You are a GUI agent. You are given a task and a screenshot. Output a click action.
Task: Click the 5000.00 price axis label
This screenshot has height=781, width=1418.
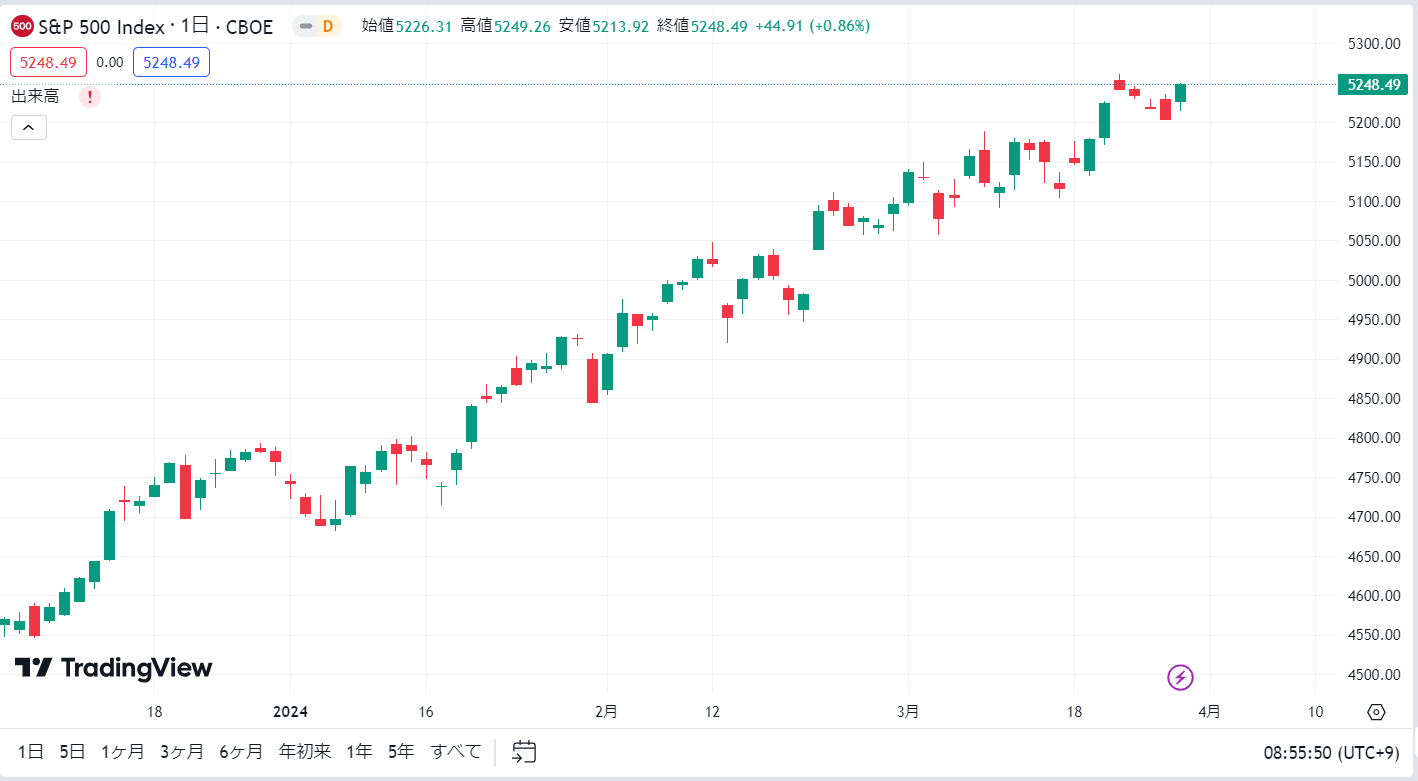pos(1372,281)
